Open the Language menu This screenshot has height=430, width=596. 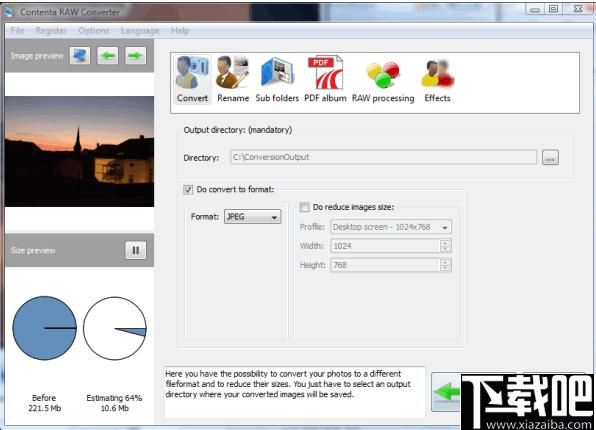(140, 30)
